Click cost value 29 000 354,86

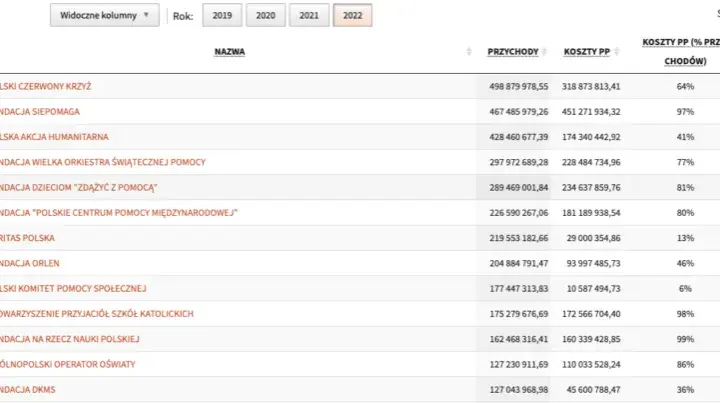(x=593, y=238)
